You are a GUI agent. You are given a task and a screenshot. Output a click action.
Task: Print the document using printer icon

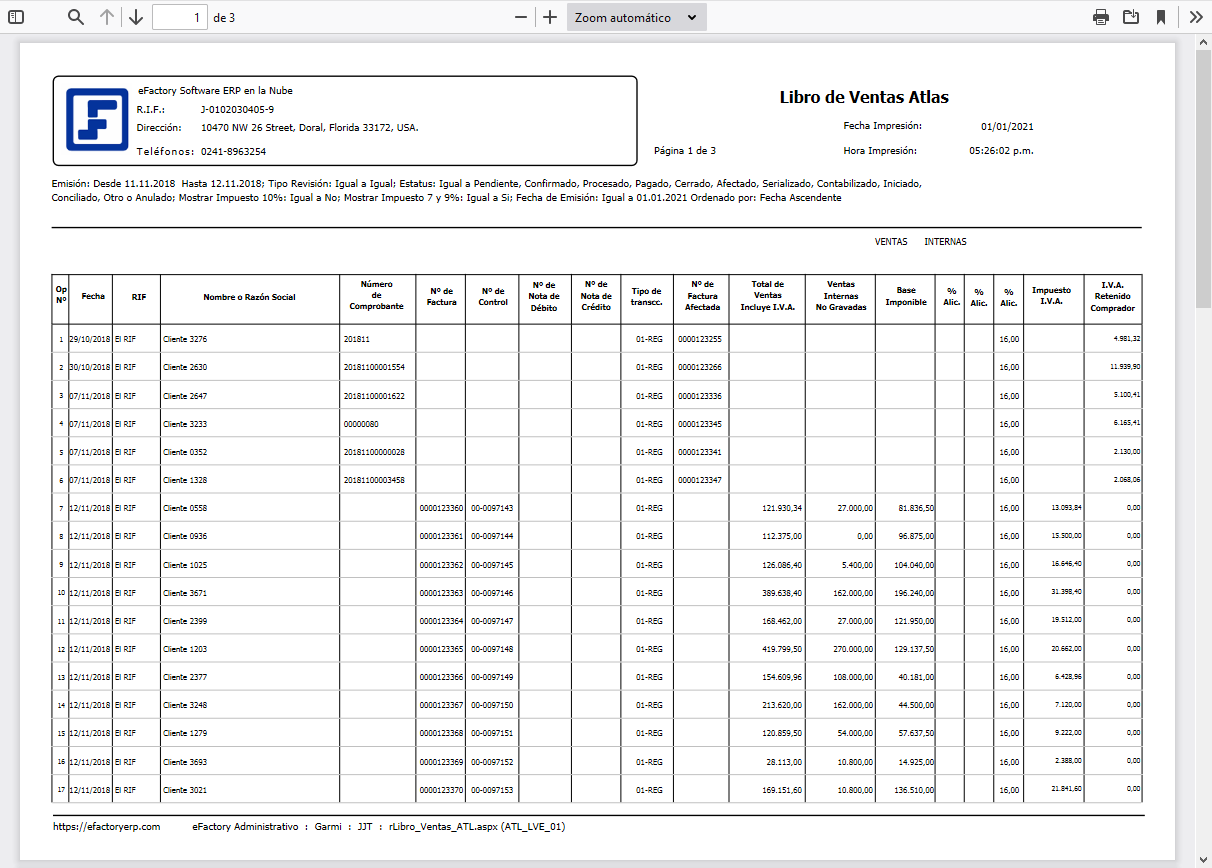(1101, 17)
